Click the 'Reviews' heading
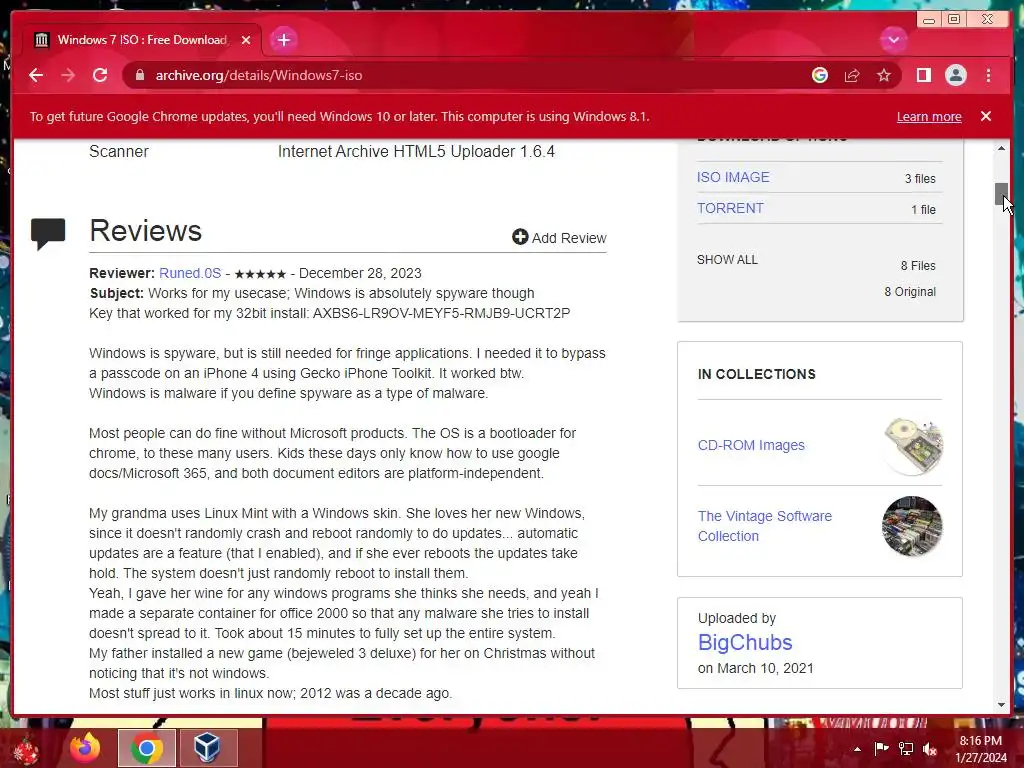Viewport: 1024px width, 768px height. [x=146, y=231]
